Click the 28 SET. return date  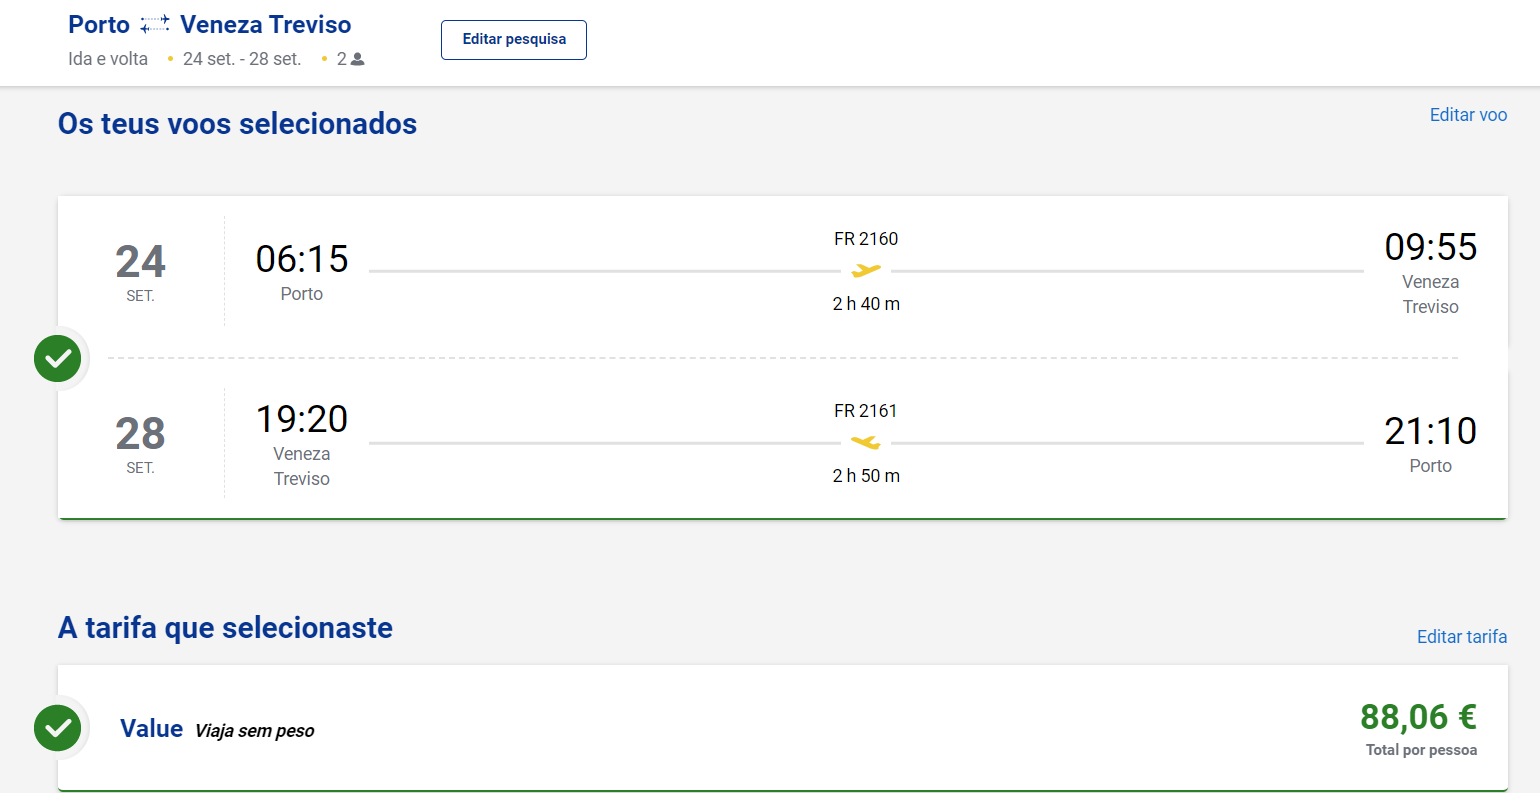[x=140, y=443]
